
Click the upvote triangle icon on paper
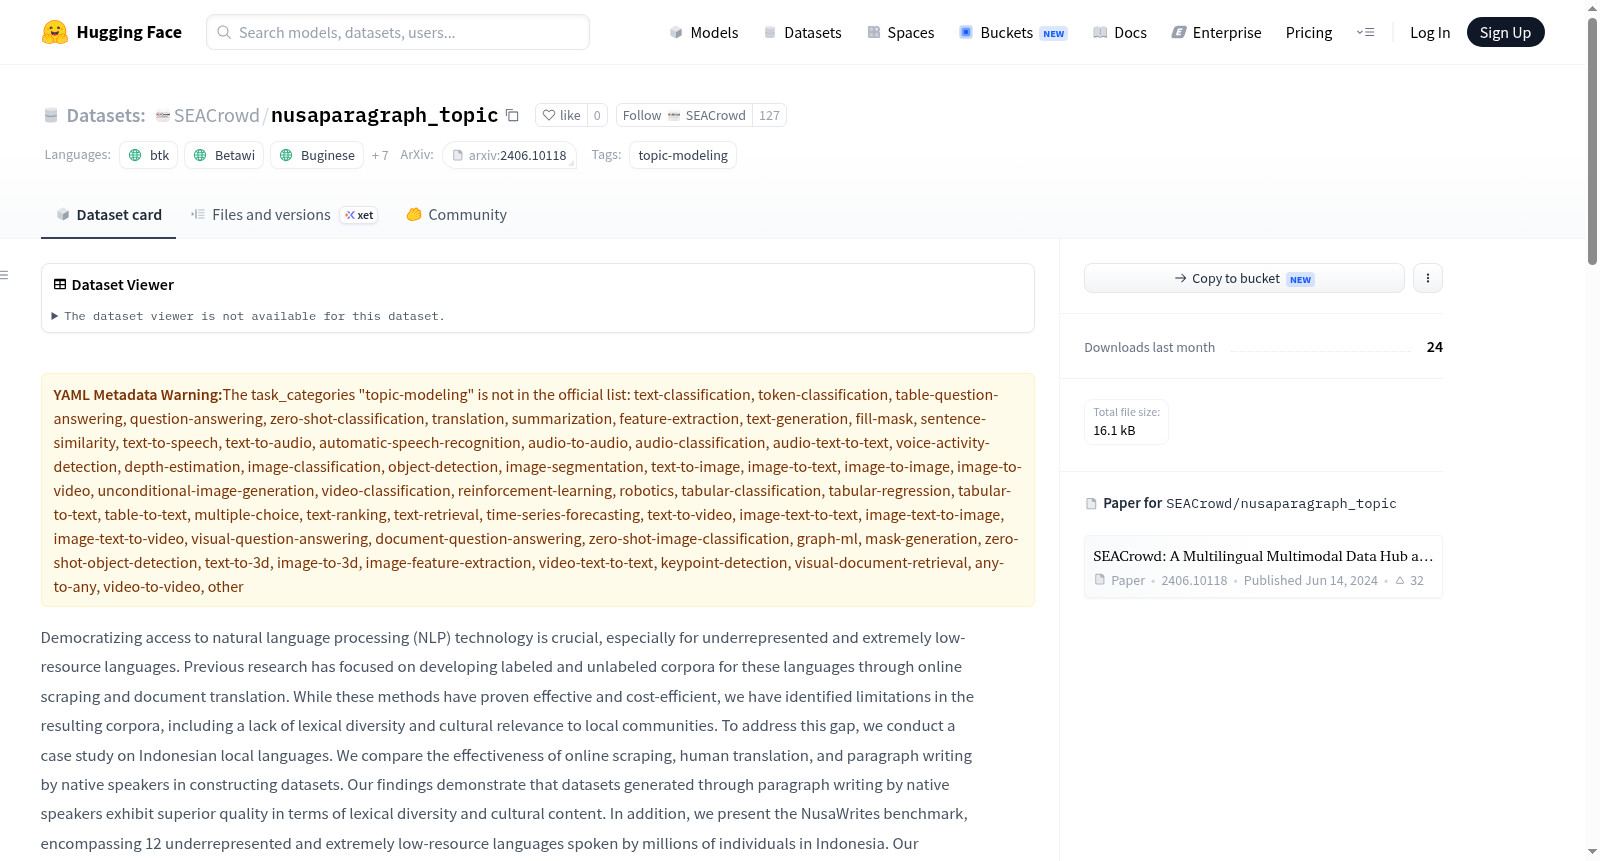pyautogui.click(x=1400, y=580)
